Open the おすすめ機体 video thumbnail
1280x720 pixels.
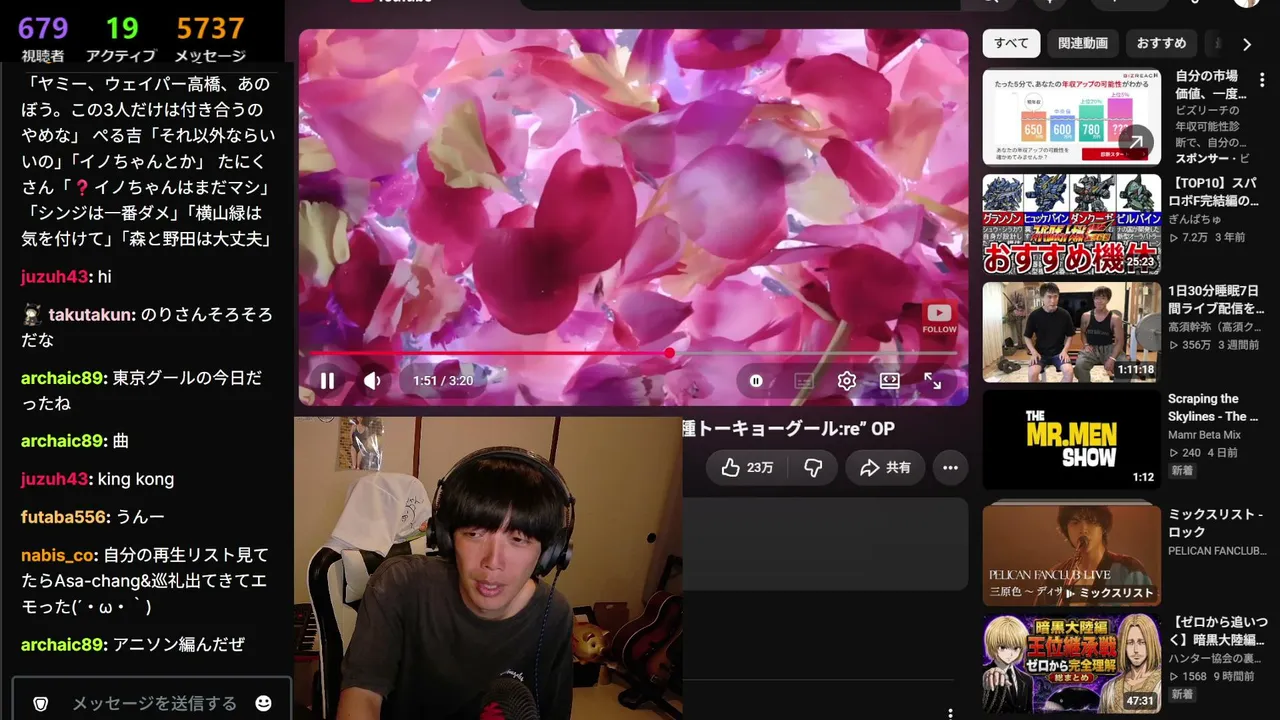click(1071, 224)
